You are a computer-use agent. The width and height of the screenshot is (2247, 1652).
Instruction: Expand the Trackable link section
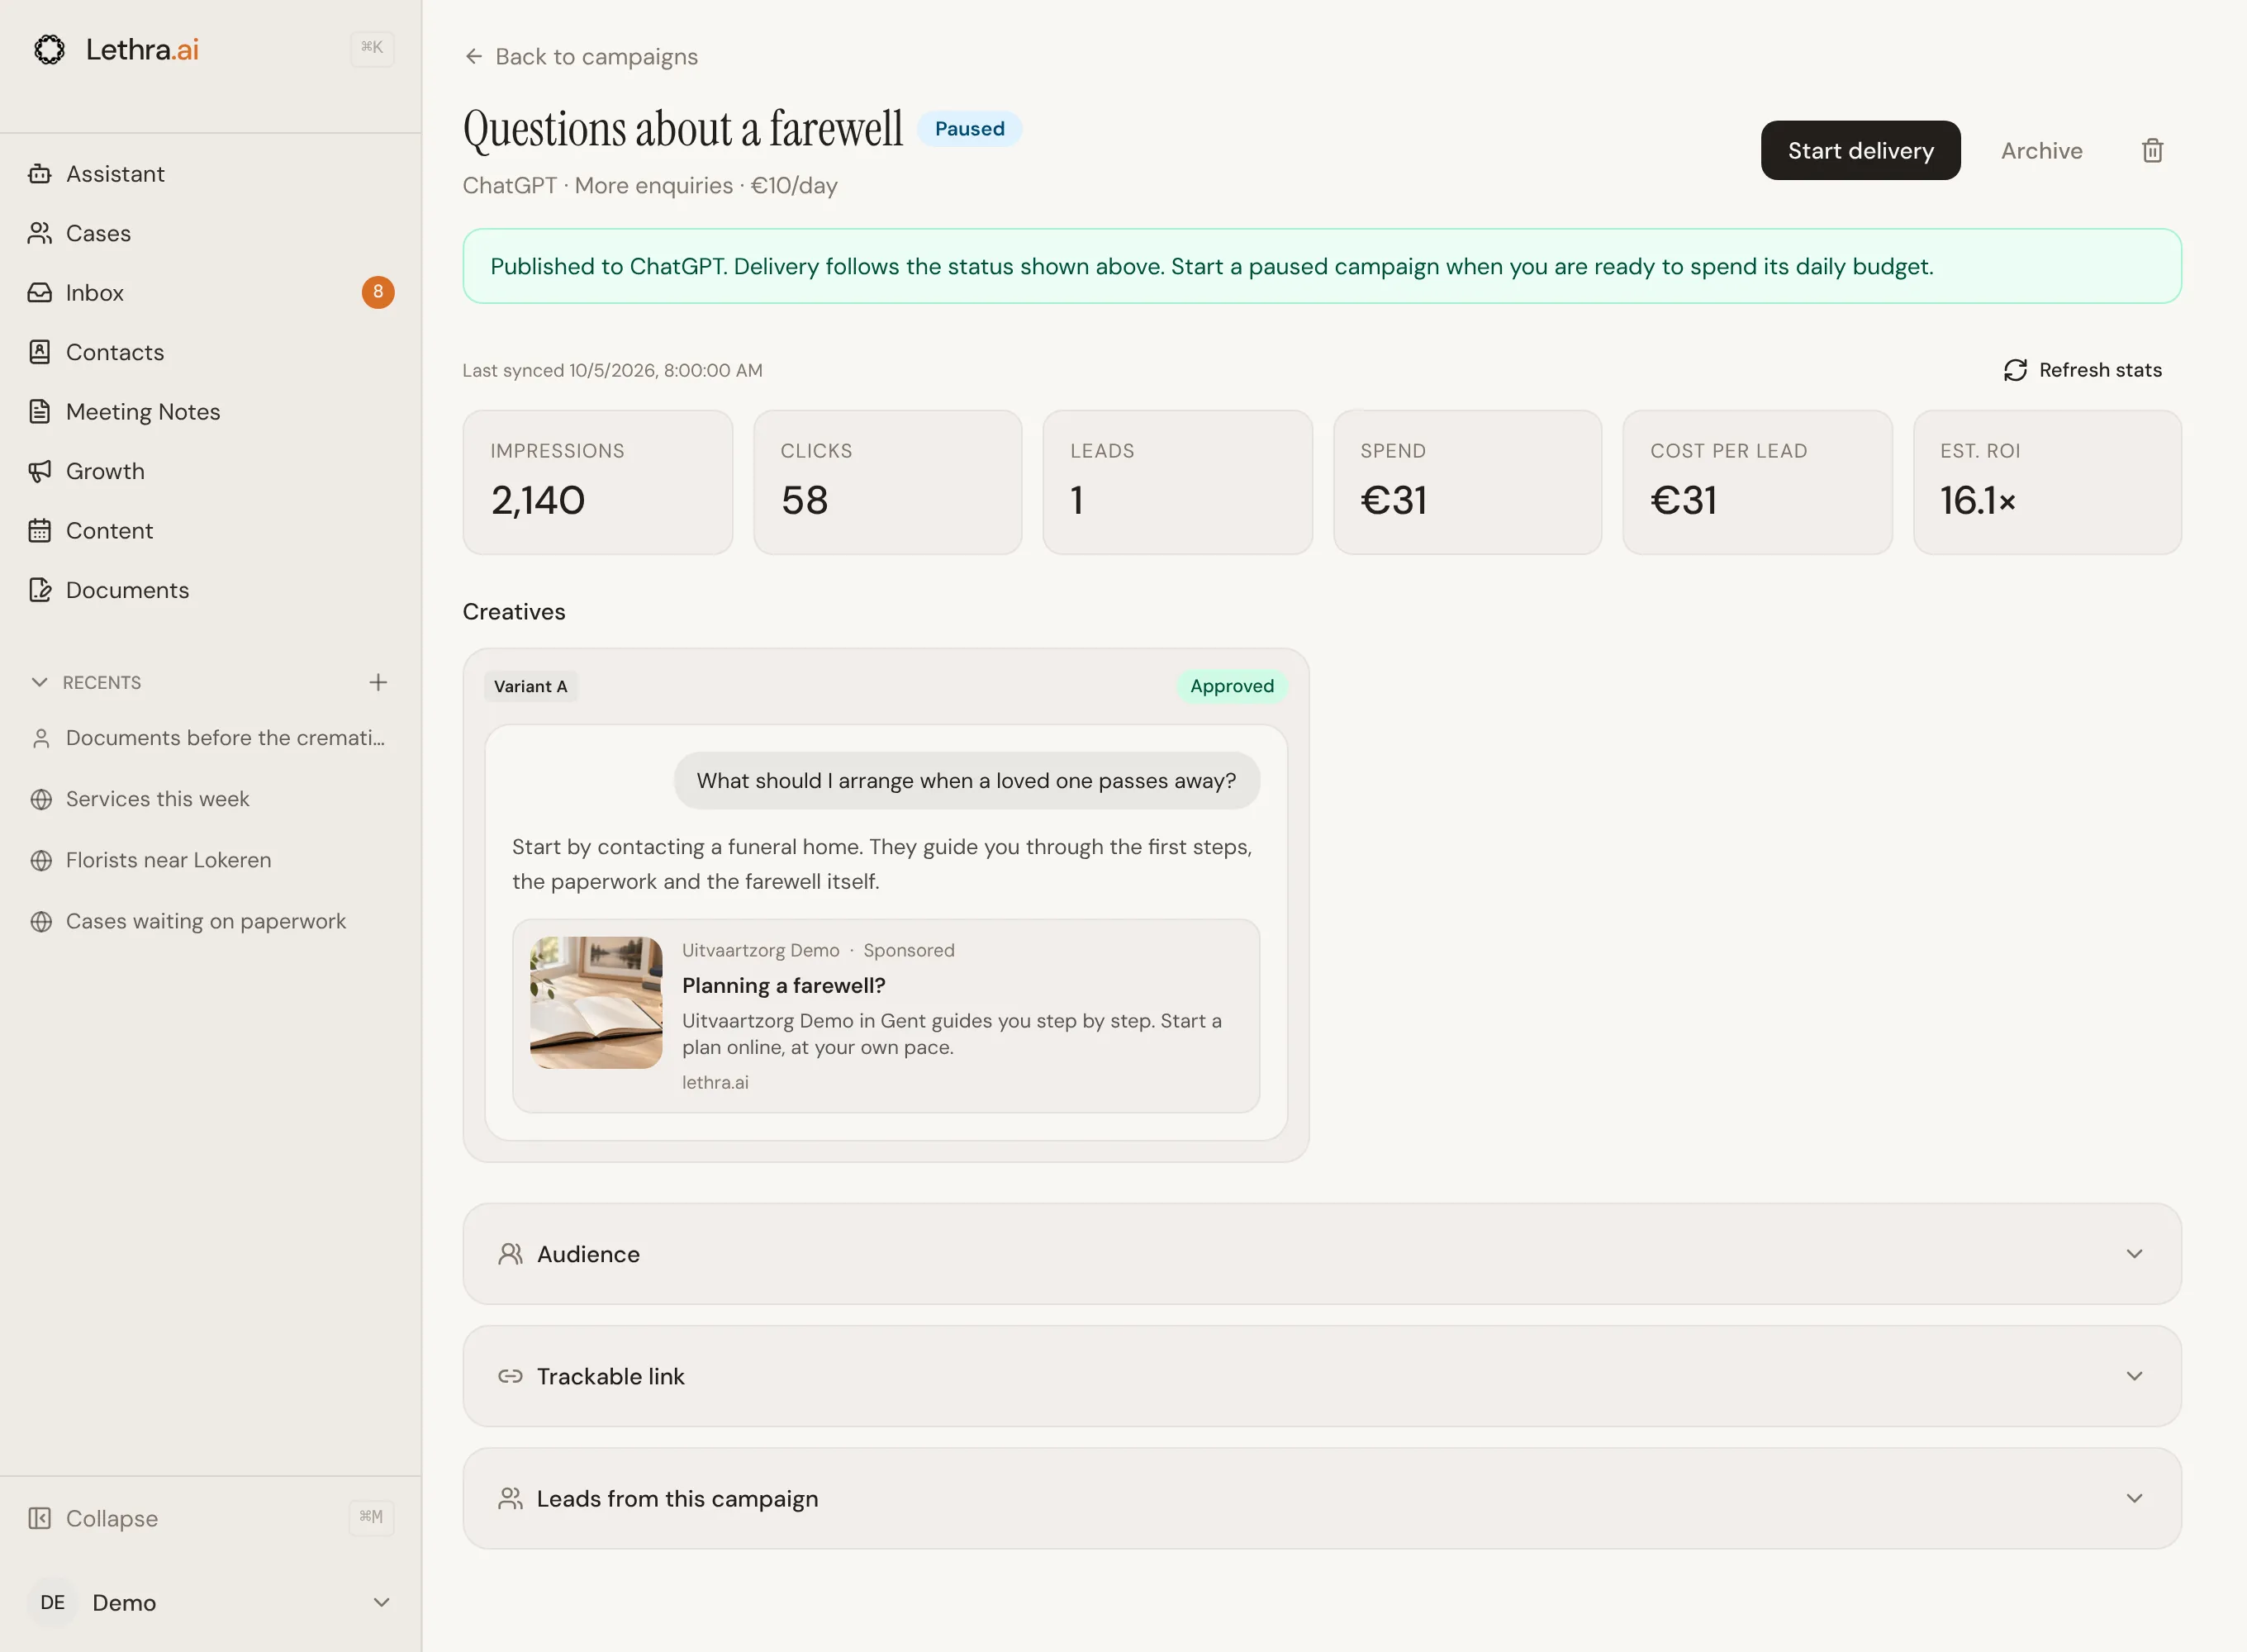pyautogui.click(x=1322, y=1376)
